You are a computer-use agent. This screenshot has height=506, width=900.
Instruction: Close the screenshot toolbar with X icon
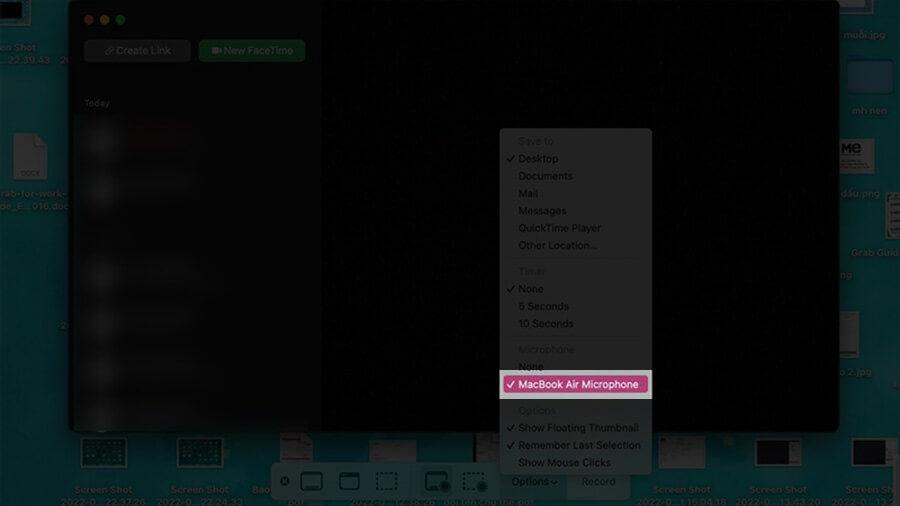coord(285,482)
